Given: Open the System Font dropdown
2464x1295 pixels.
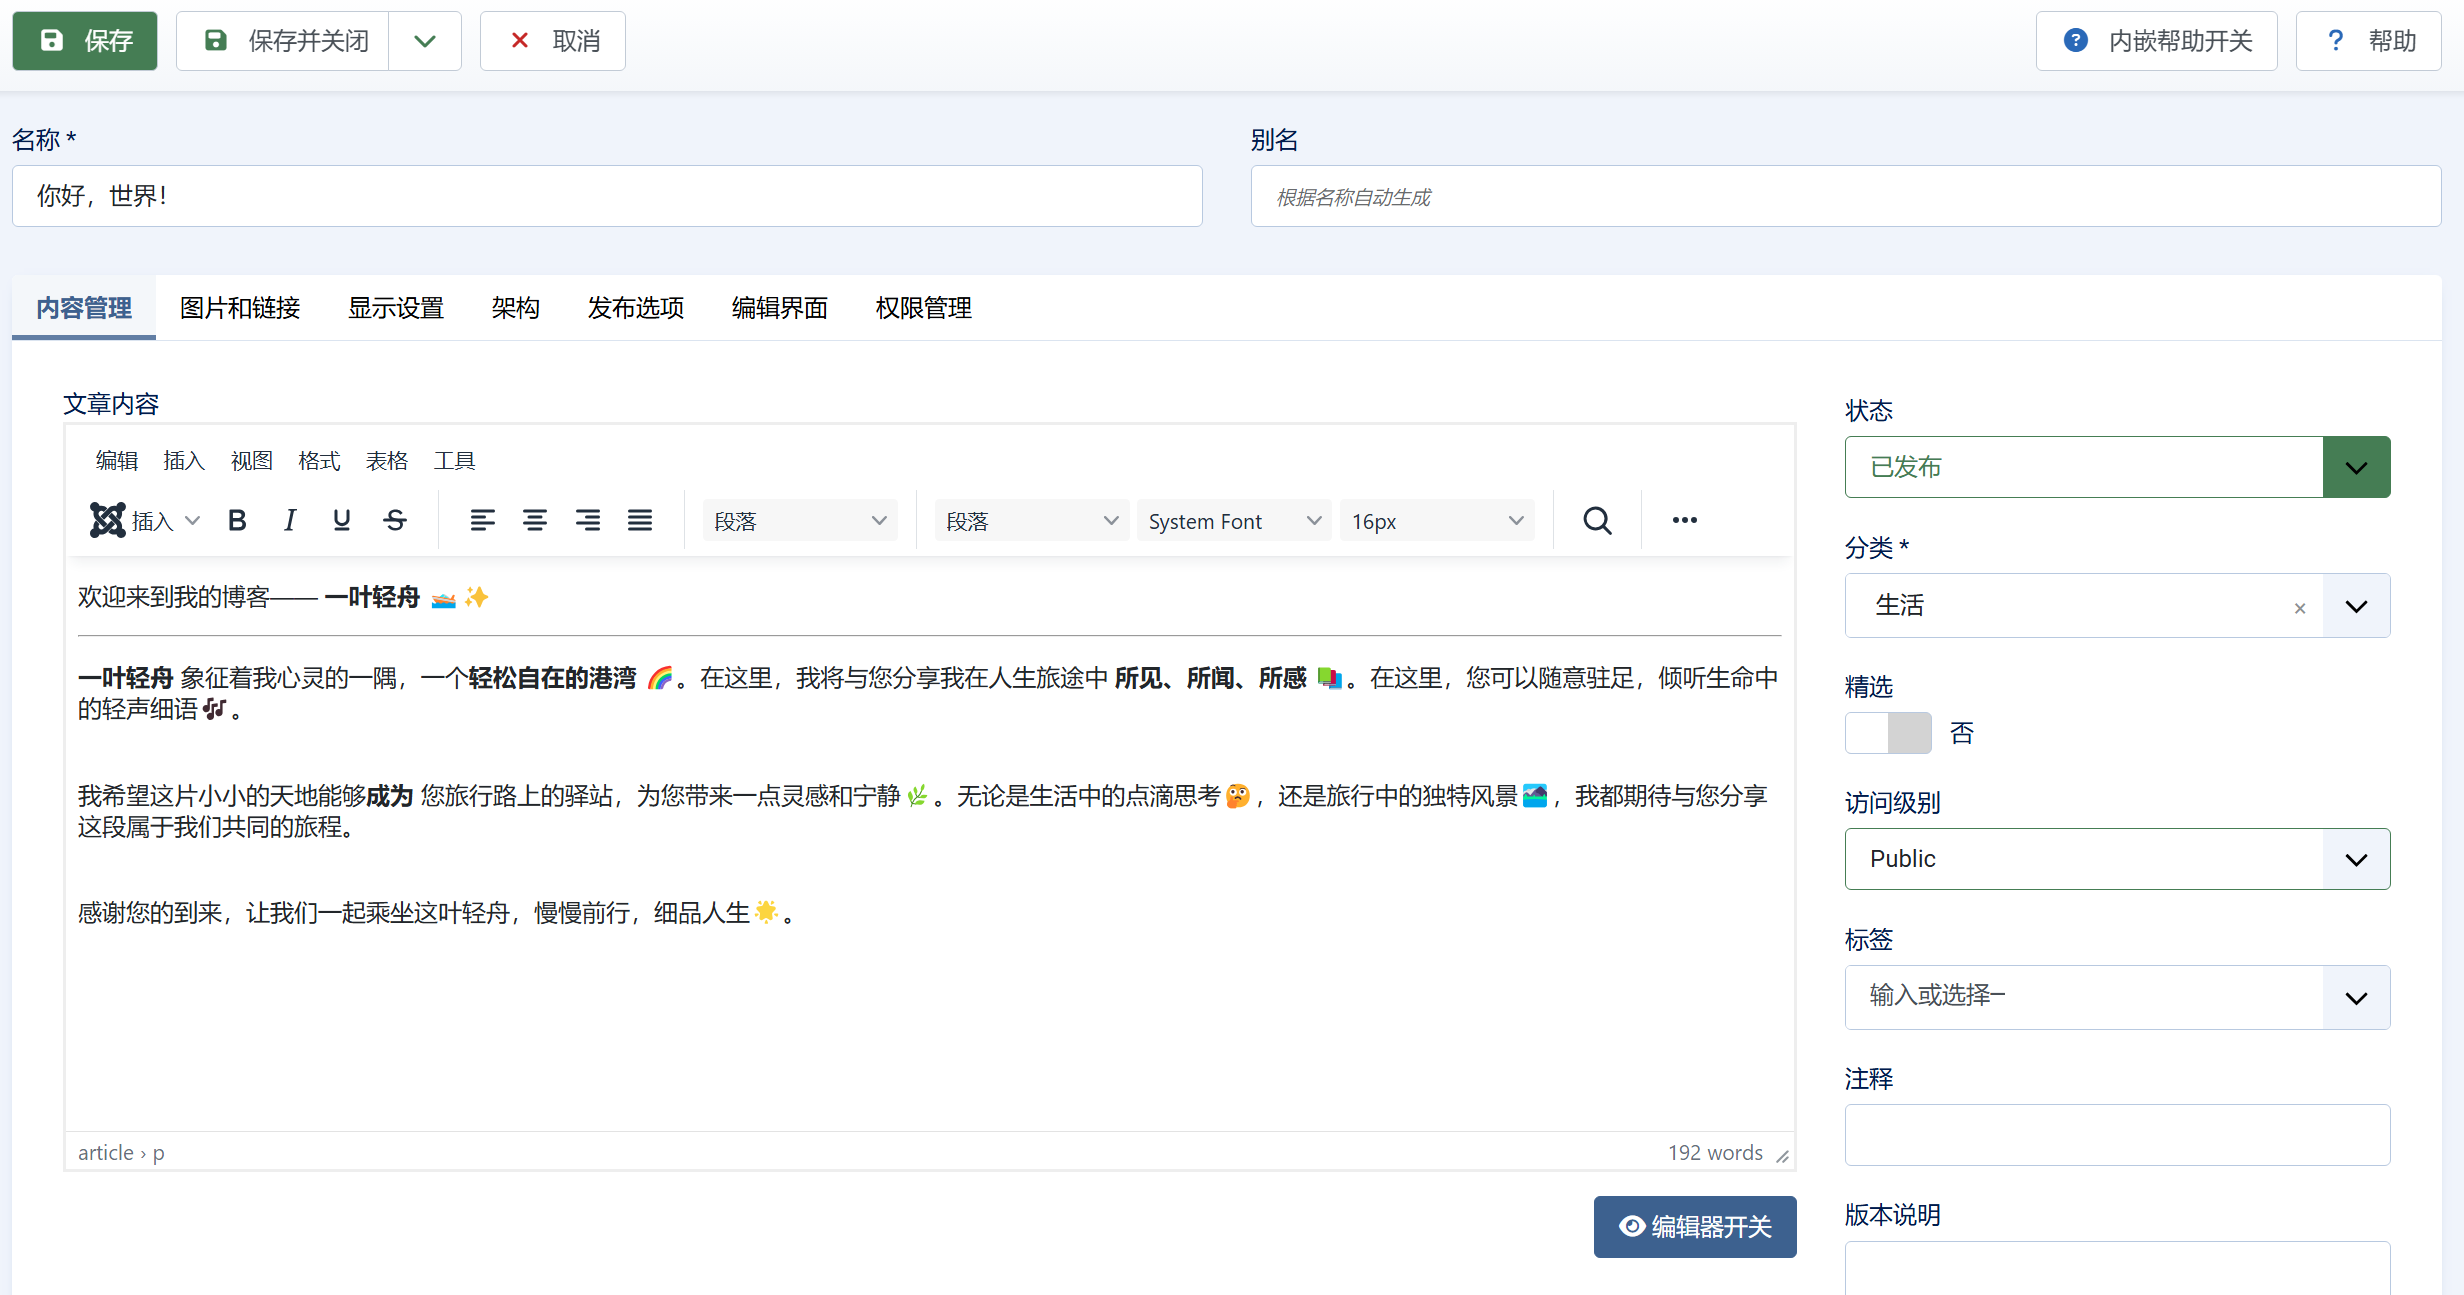Looking at the screenshot, I should click(x=1233, y=521).
